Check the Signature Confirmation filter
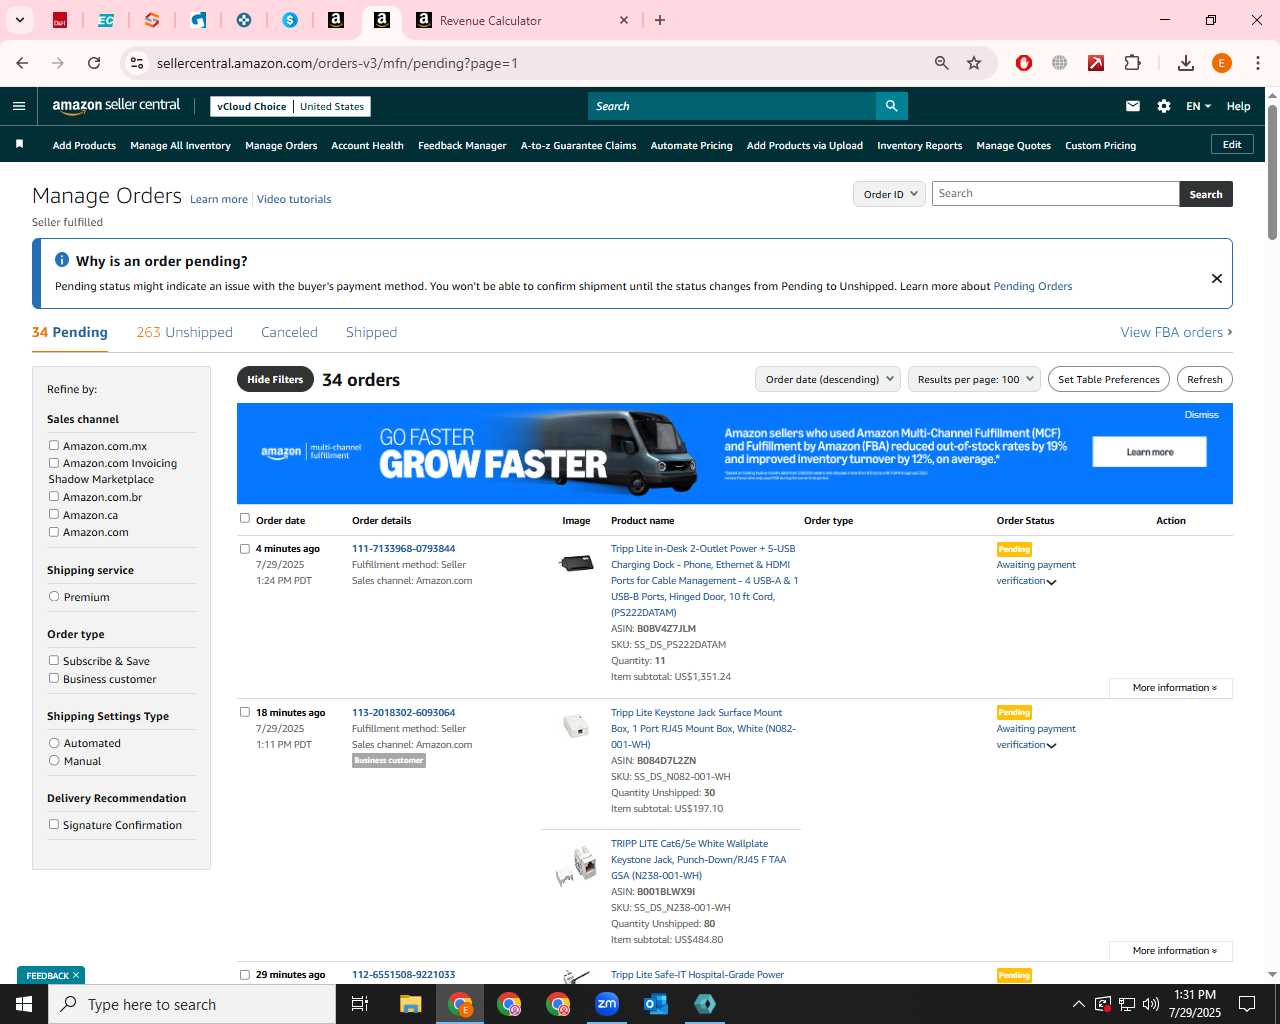This screenshot has width=1280, height=1024. click(54, 824)
